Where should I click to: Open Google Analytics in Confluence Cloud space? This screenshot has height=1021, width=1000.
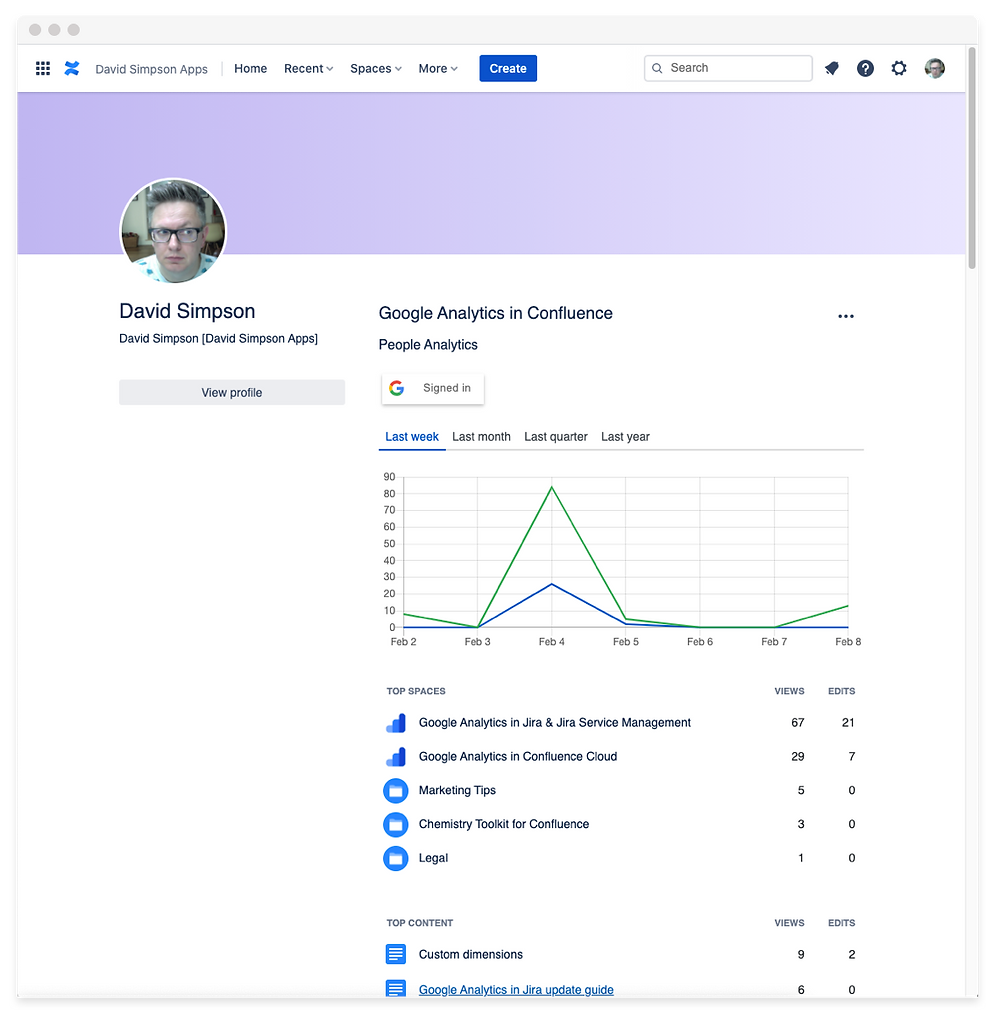518,757
